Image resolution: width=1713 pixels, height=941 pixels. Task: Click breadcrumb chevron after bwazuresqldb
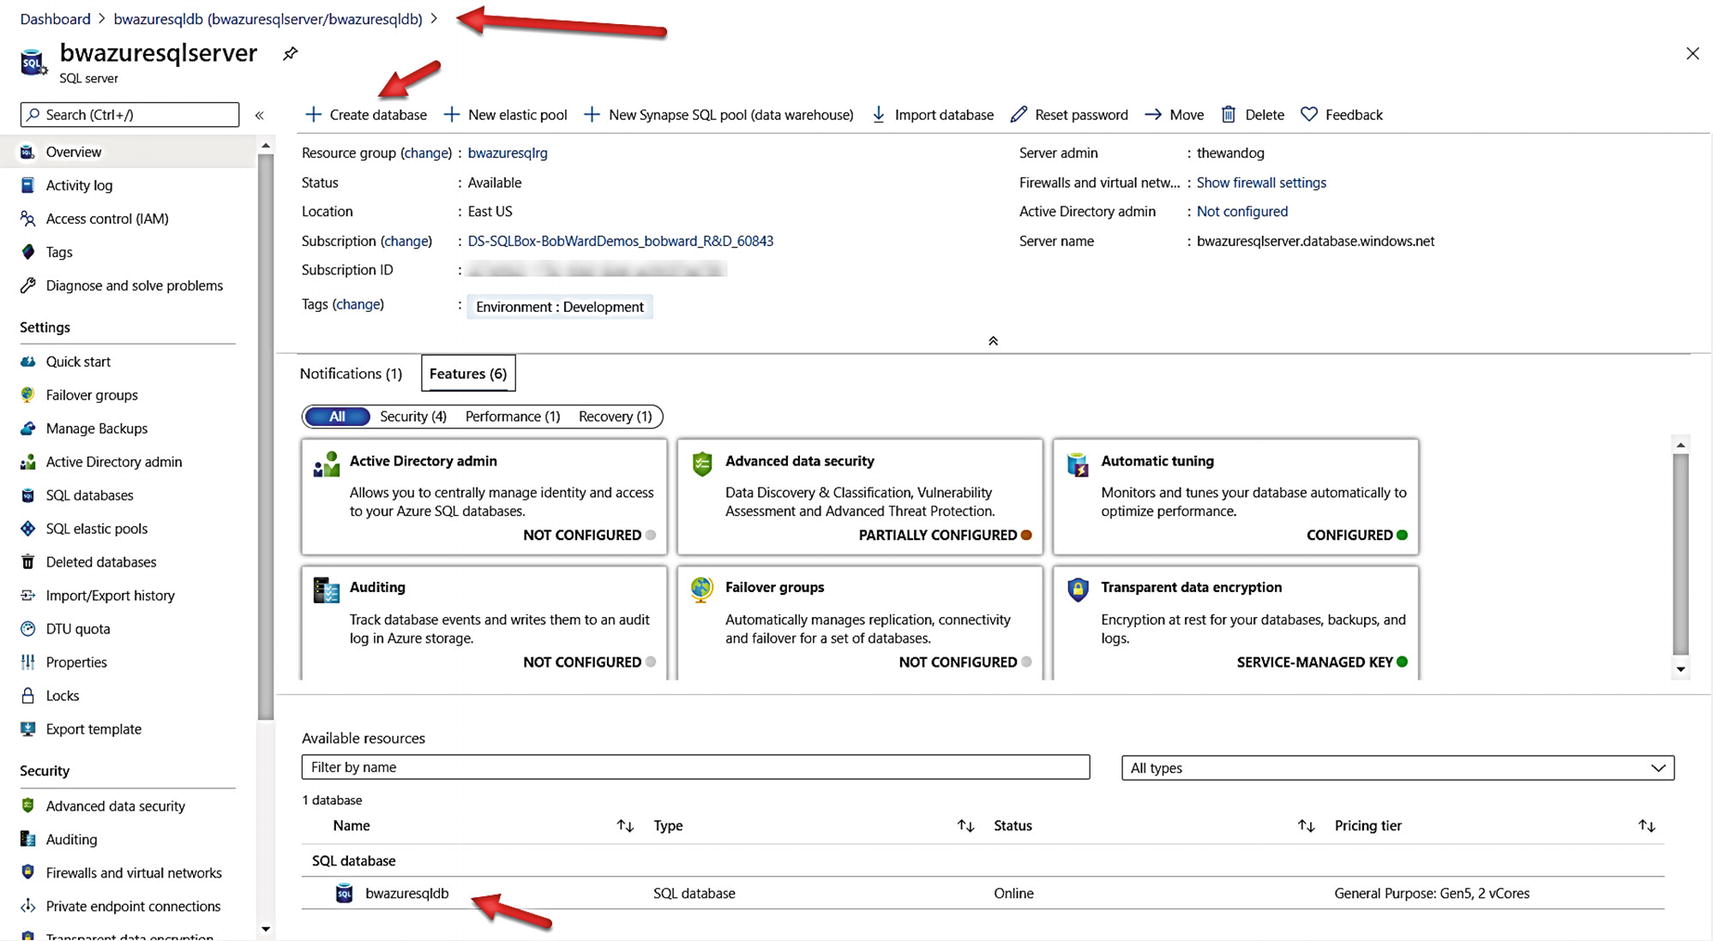pos(434,19)
